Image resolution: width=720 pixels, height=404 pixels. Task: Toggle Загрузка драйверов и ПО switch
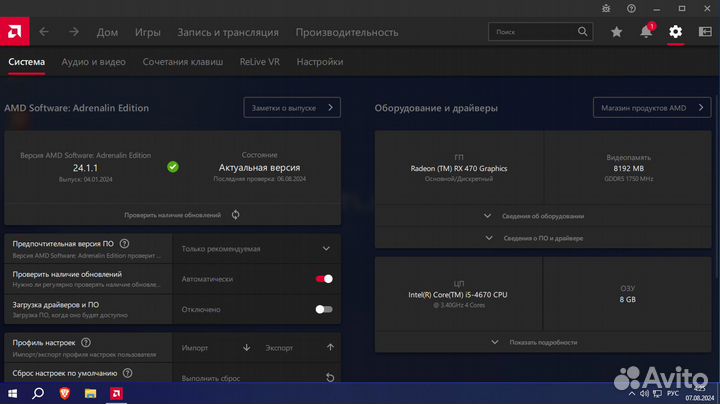coord(324,309)
